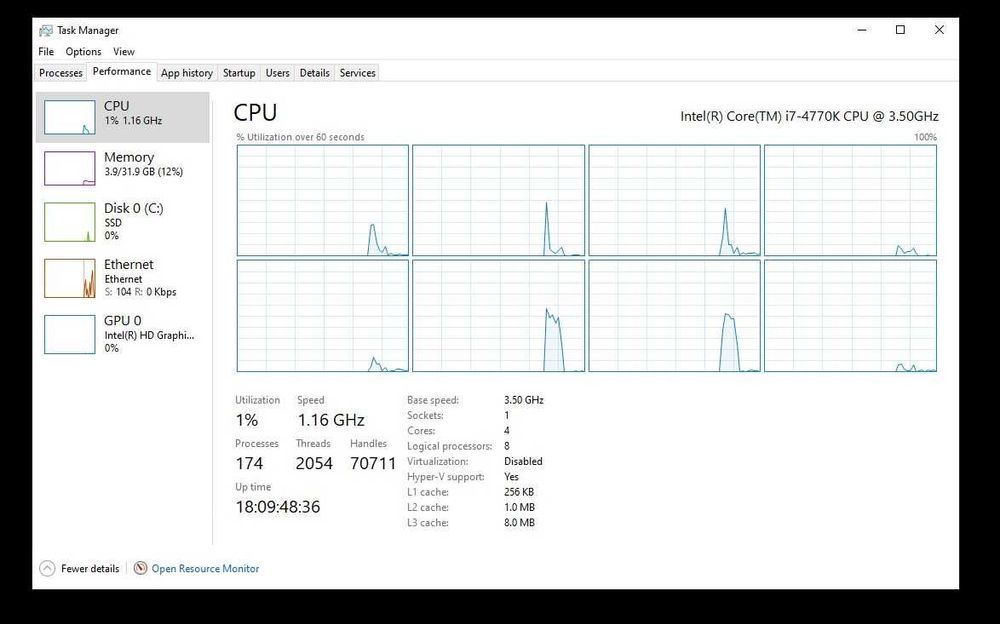The width and height of the screenshot is (1000, 624).
Task: Click the L1 cache 256 KB value
Action: click(518, 492)
